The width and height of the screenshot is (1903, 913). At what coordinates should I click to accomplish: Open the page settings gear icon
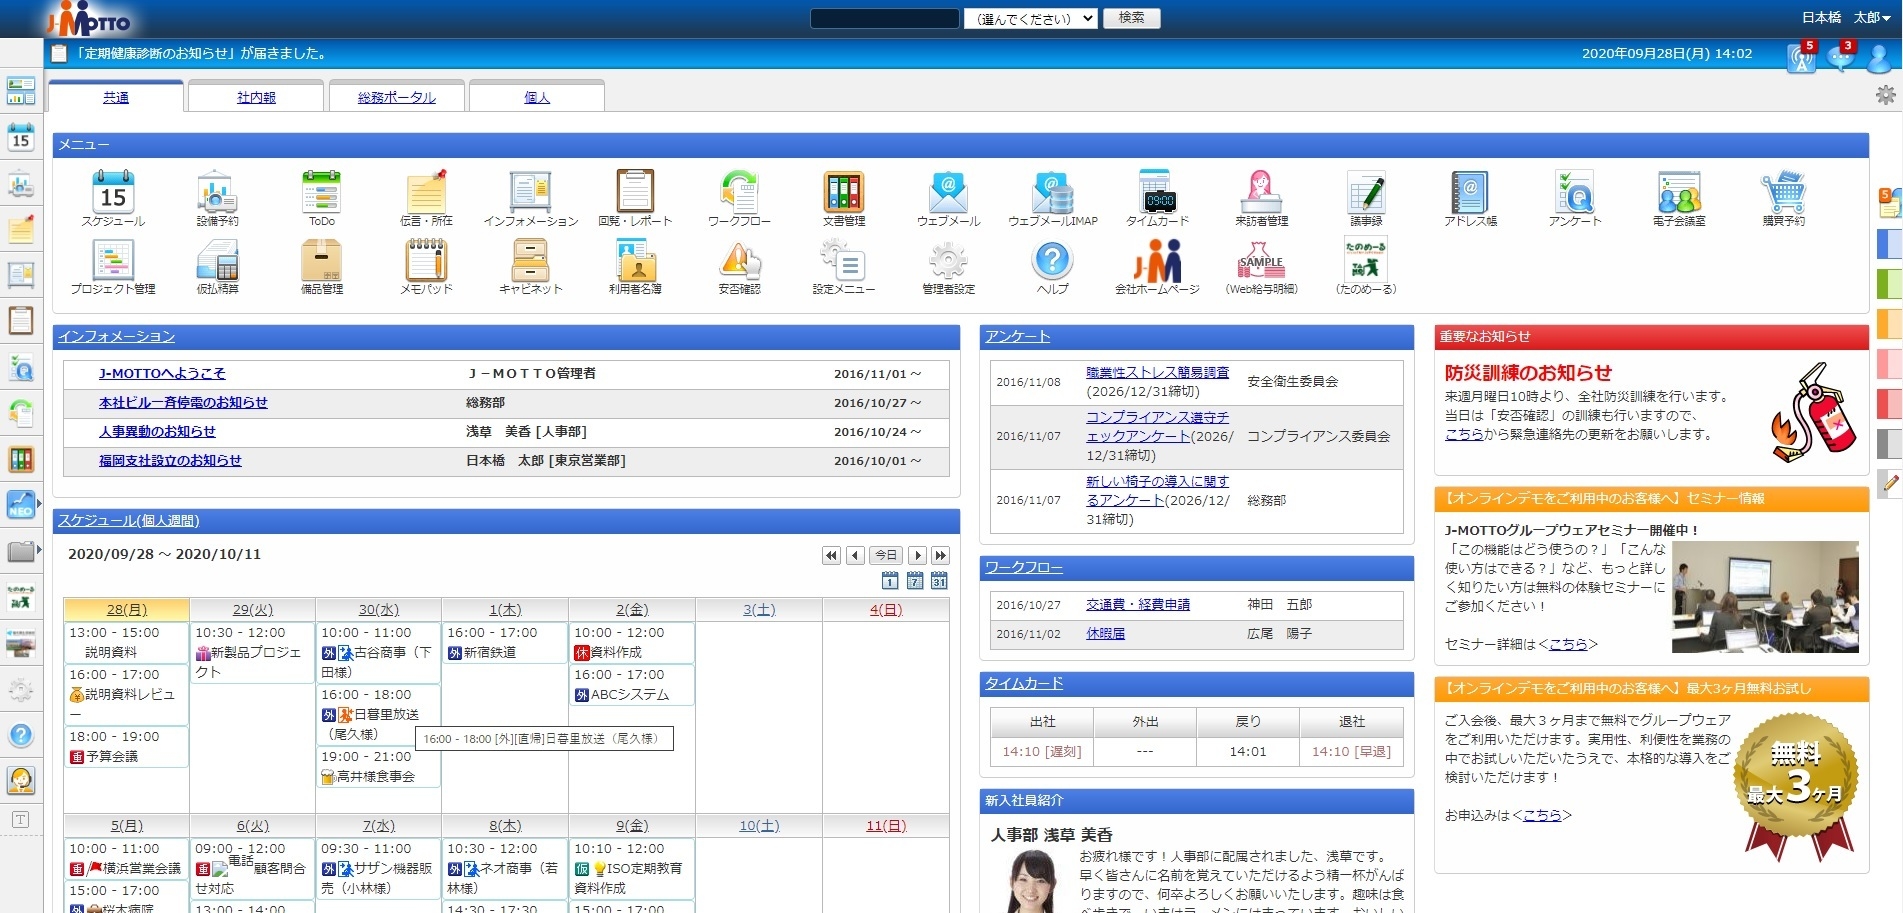click(x=1885, y=95)
